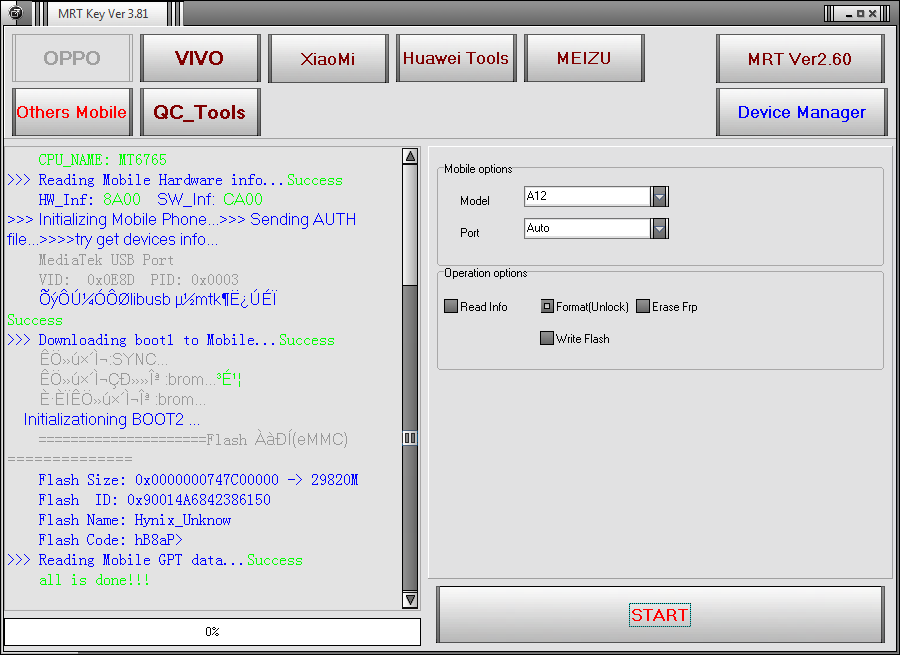Click the log scrollbar thumb
This screenshot has width=900, height=655.
click(x=410, y=438)
